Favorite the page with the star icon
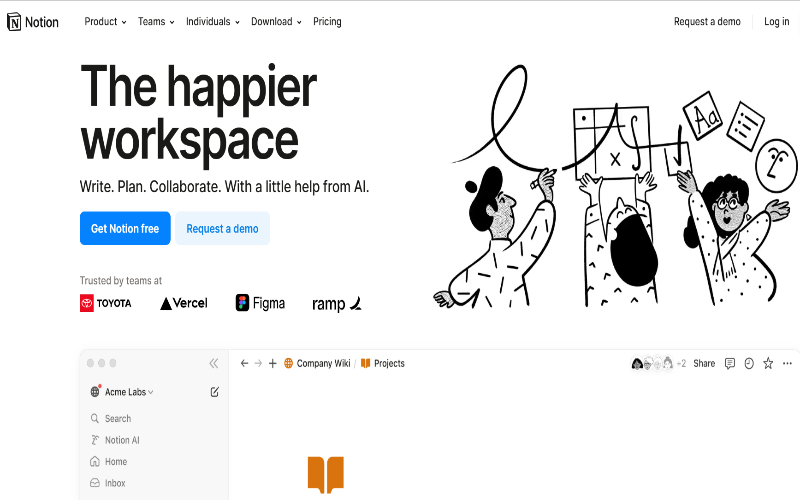Image resolution: width=800 pixels, height=500 pixels. (x=768, y=363)
